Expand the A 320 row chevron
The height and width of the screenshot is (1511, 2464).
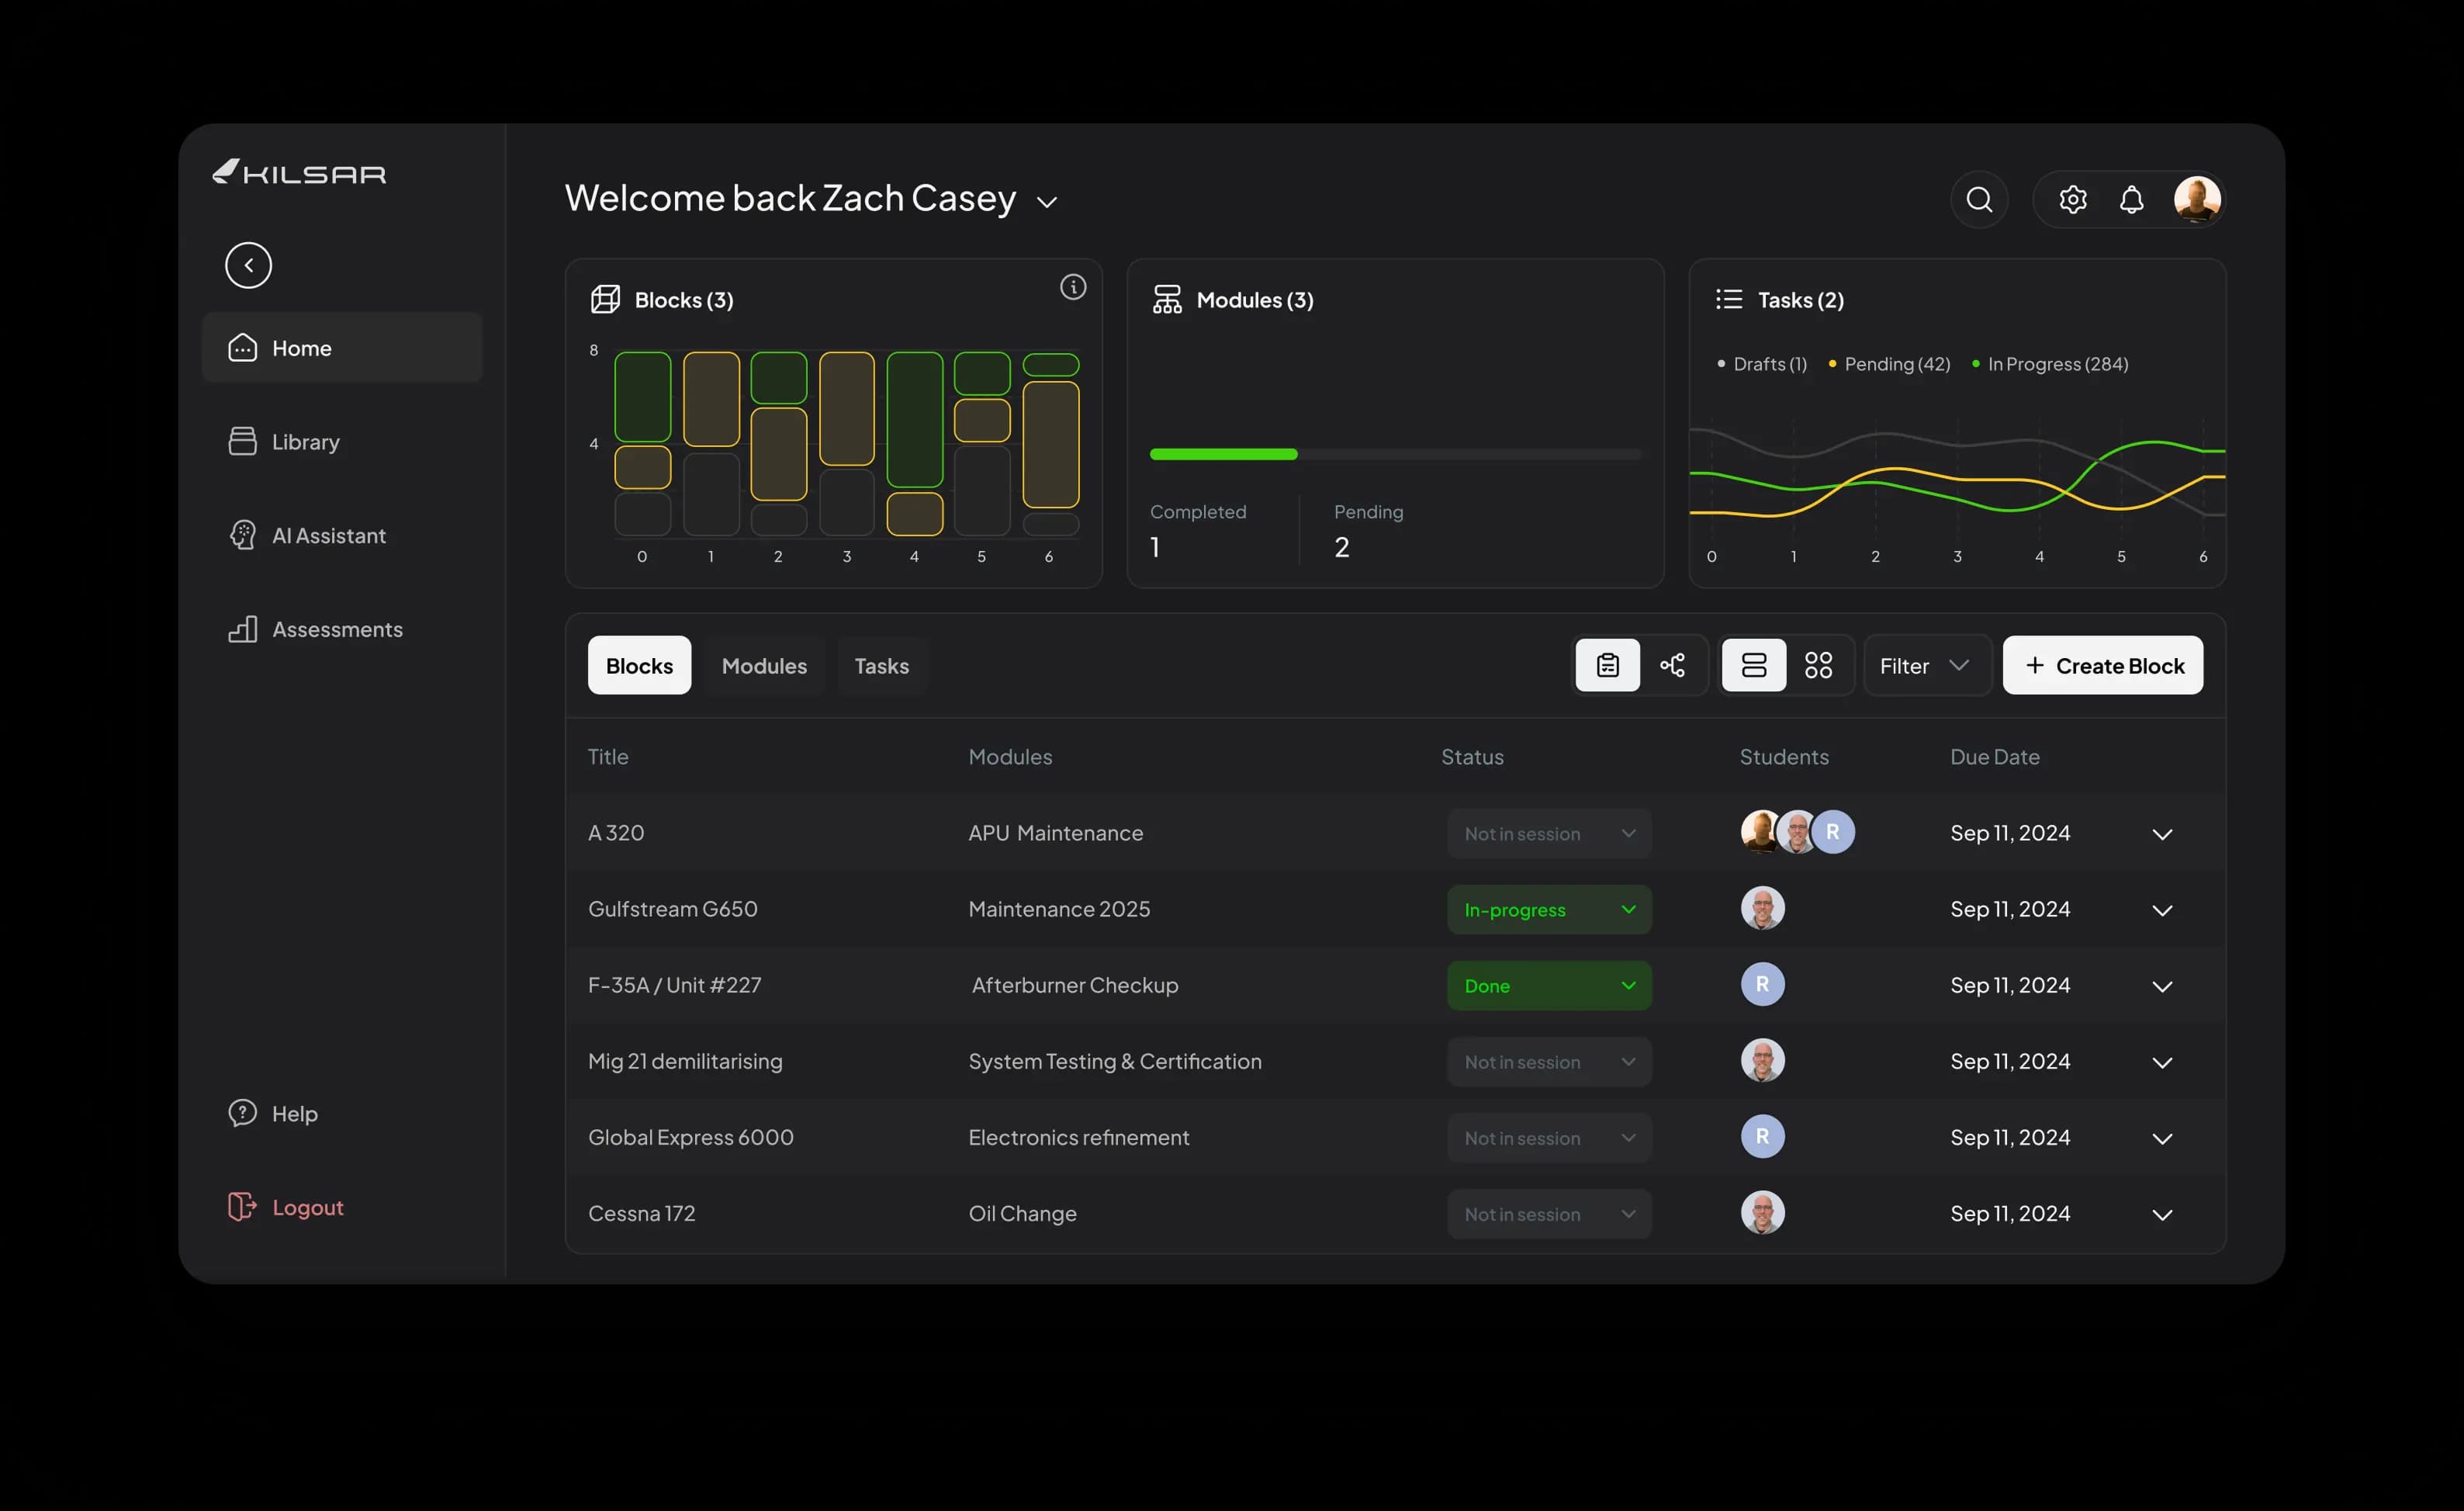(x=2162, y=834)
